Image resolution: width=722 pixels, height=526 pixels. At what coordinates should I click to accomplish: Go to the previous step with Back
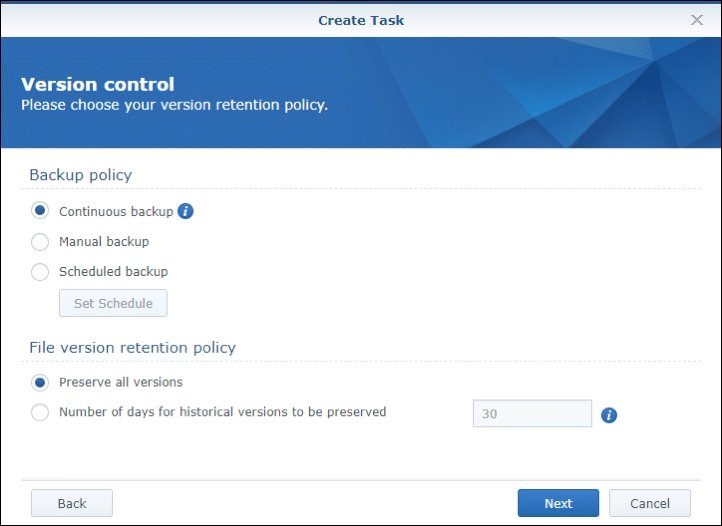tap(72, 503)
